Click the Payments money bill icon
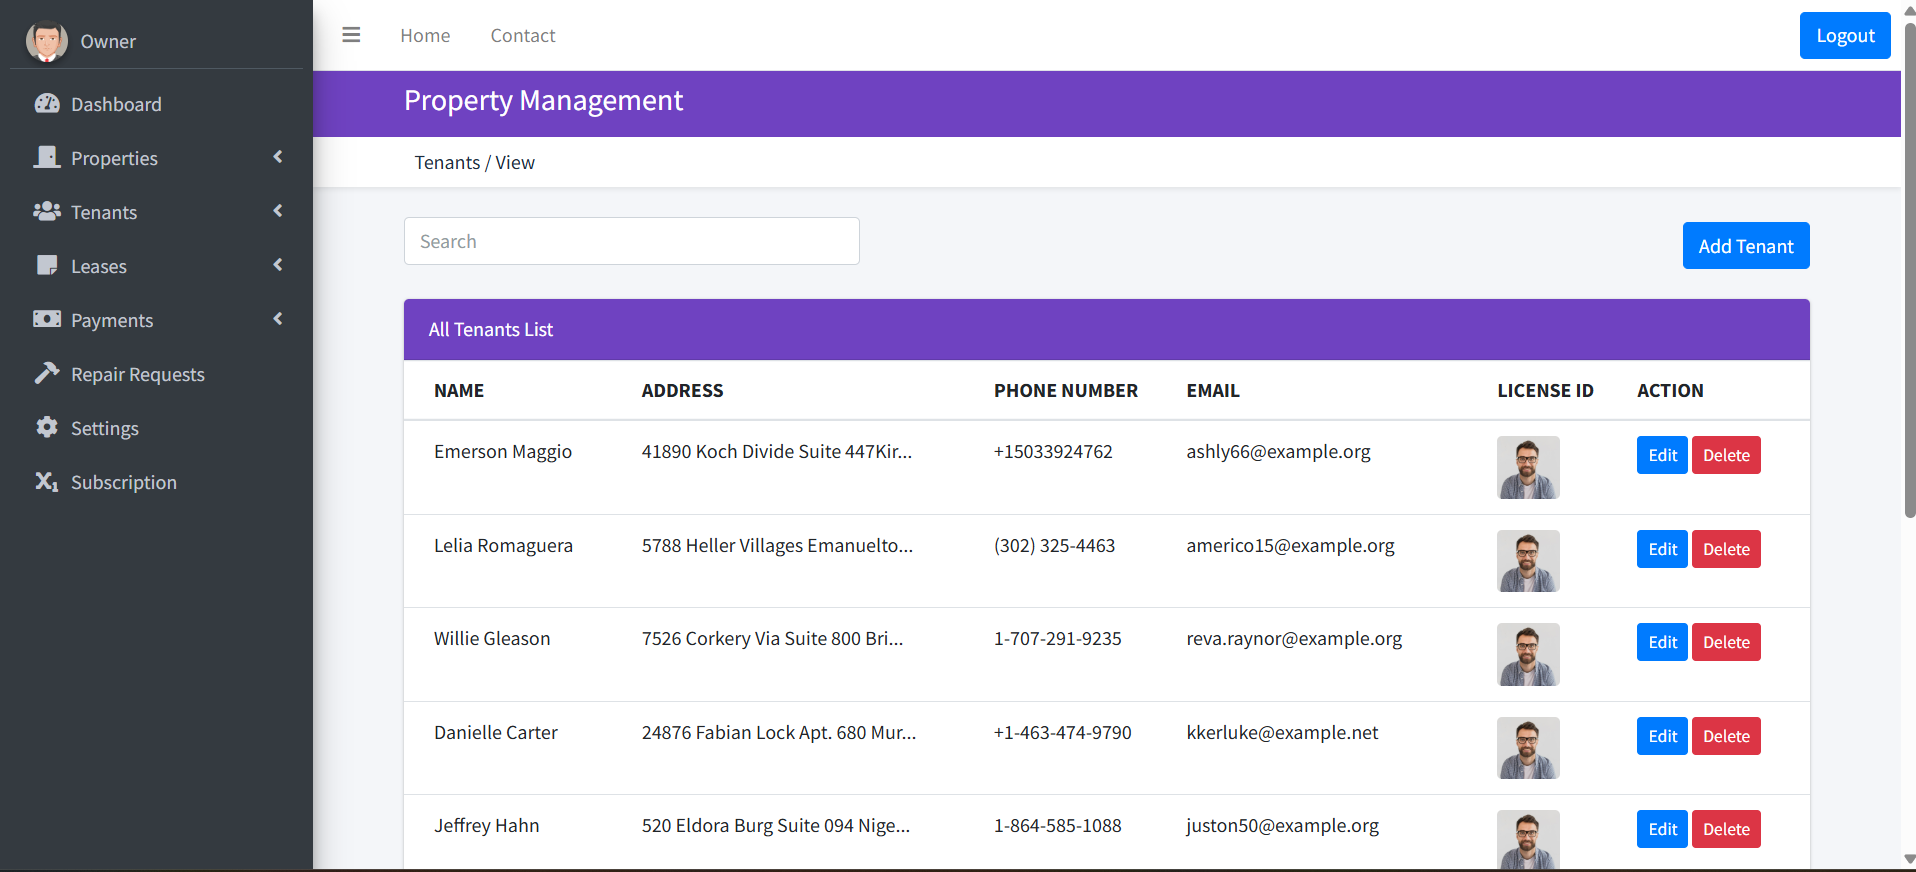 coord(47,320)
